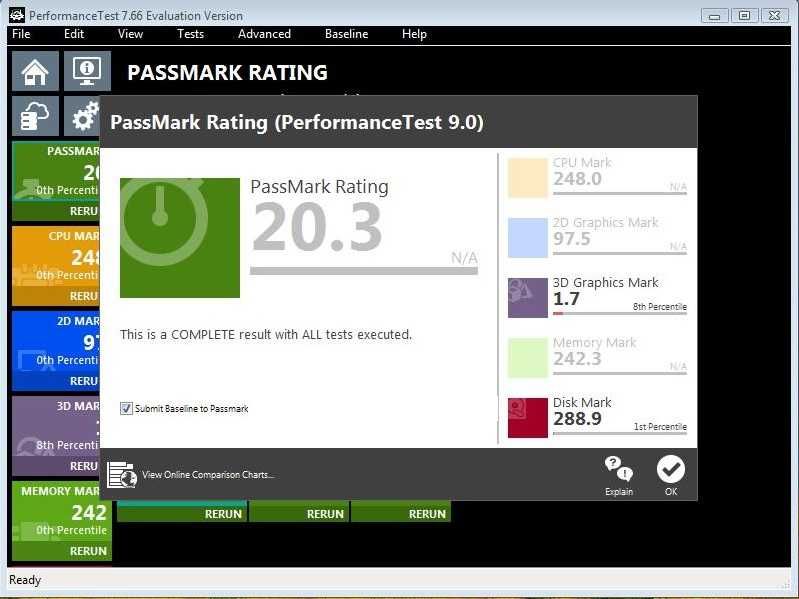Click the settings gears icon
Screen dimensions: 799x599
click(83, 116)
